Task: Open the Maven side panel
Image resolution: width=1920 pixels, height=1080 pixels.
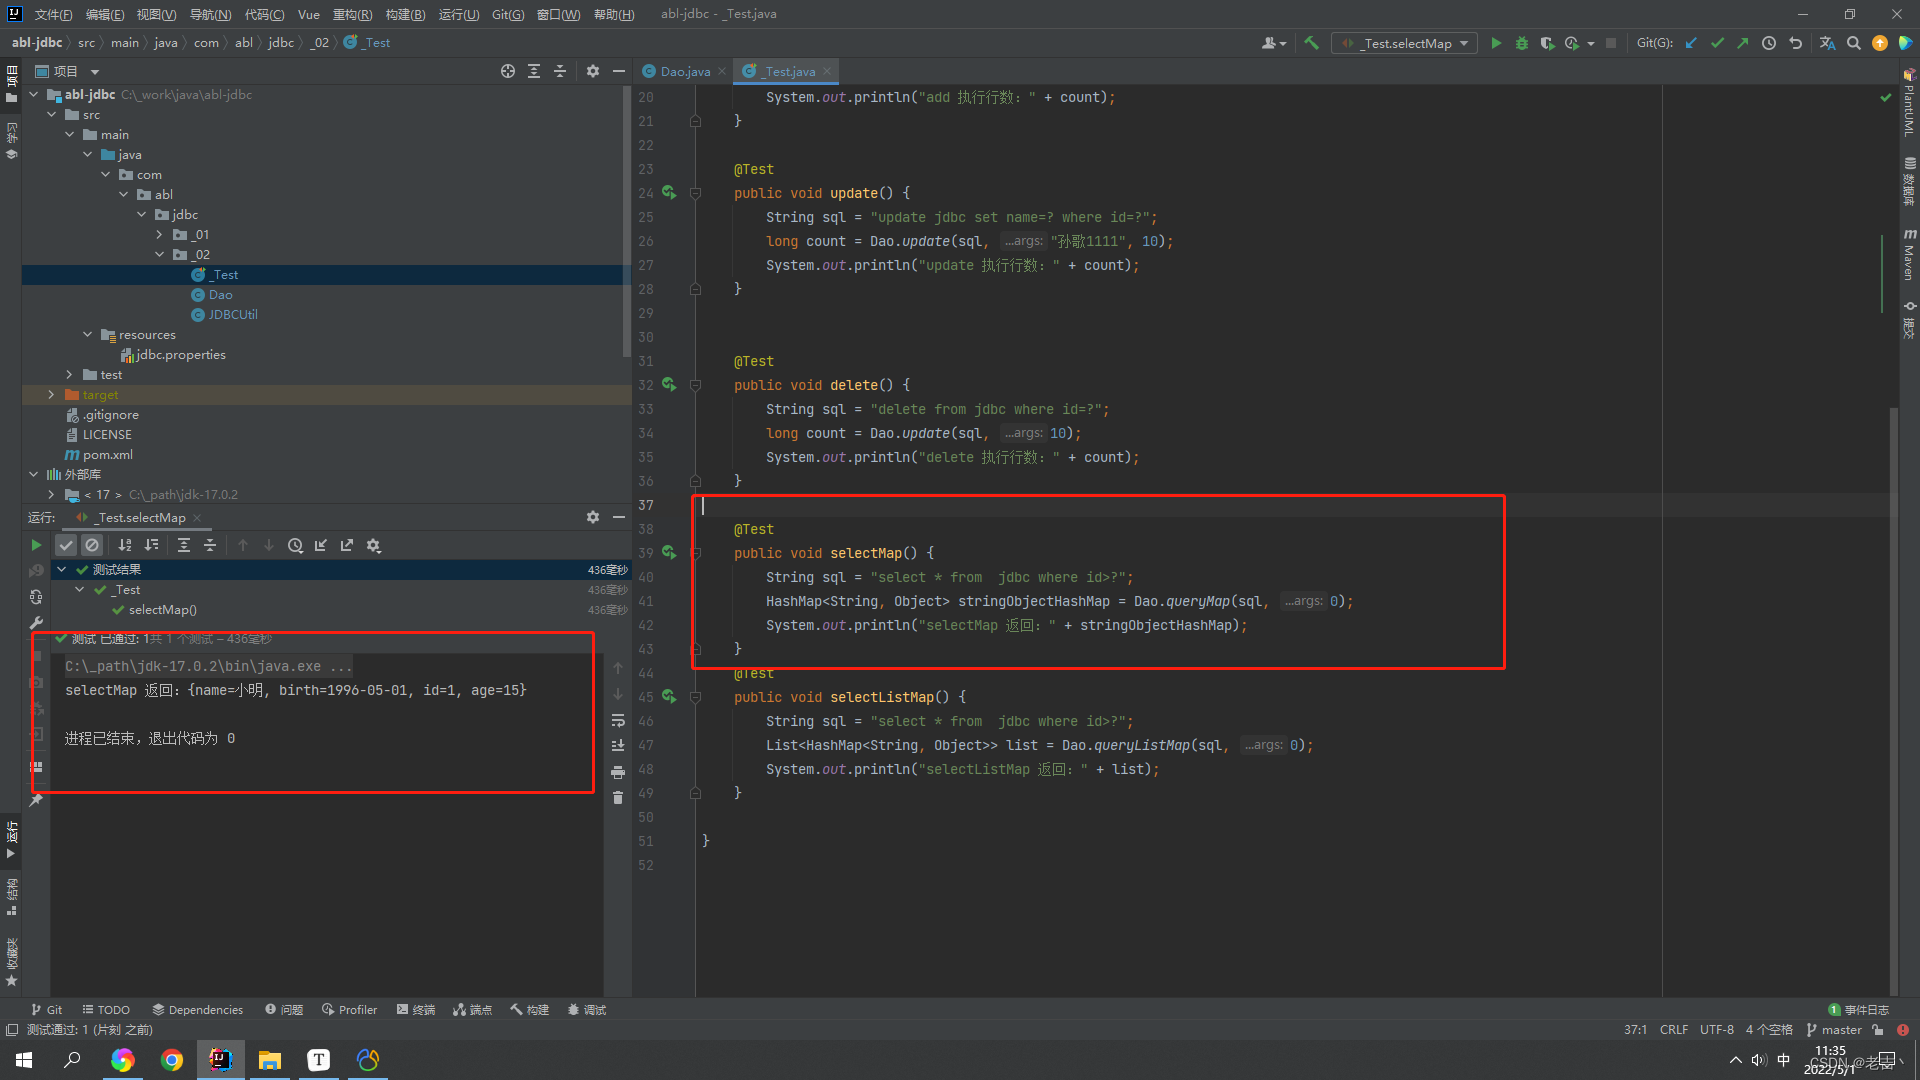Action: point(1909,255)
